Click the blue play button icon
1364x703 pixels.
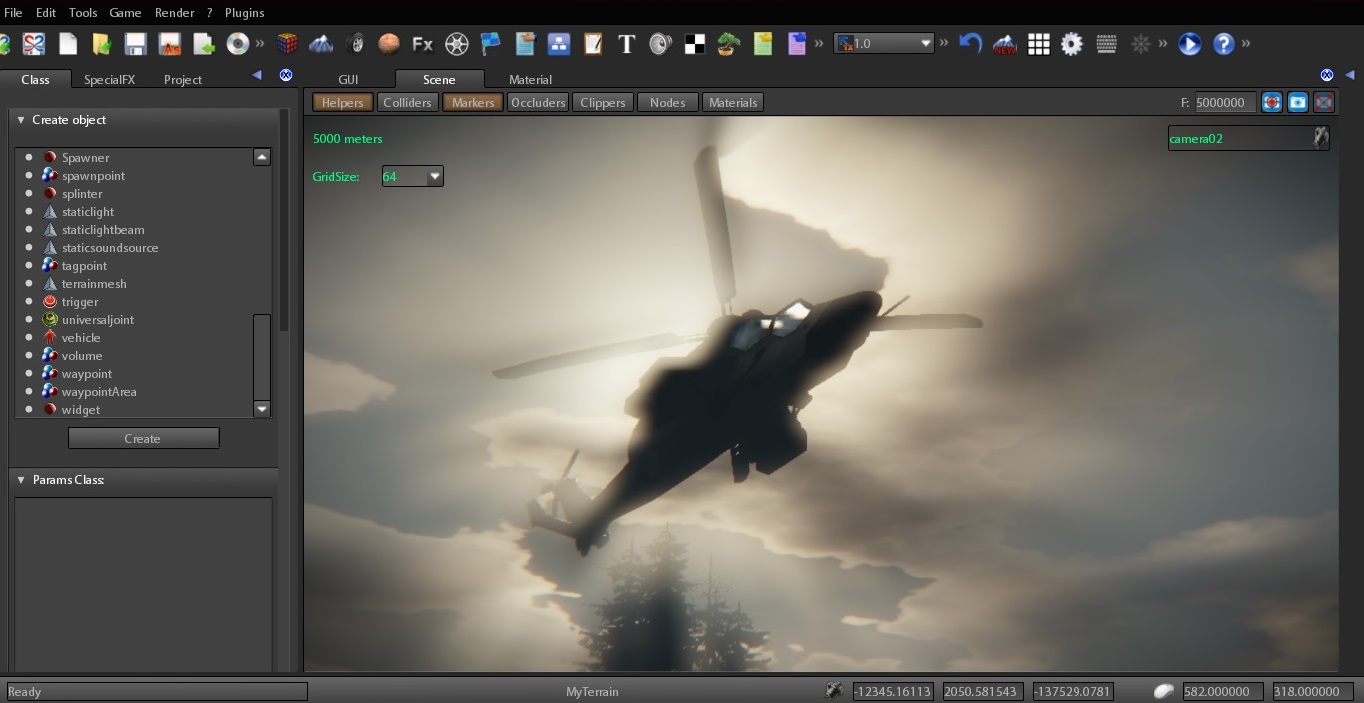click(x=1189, y=44)
